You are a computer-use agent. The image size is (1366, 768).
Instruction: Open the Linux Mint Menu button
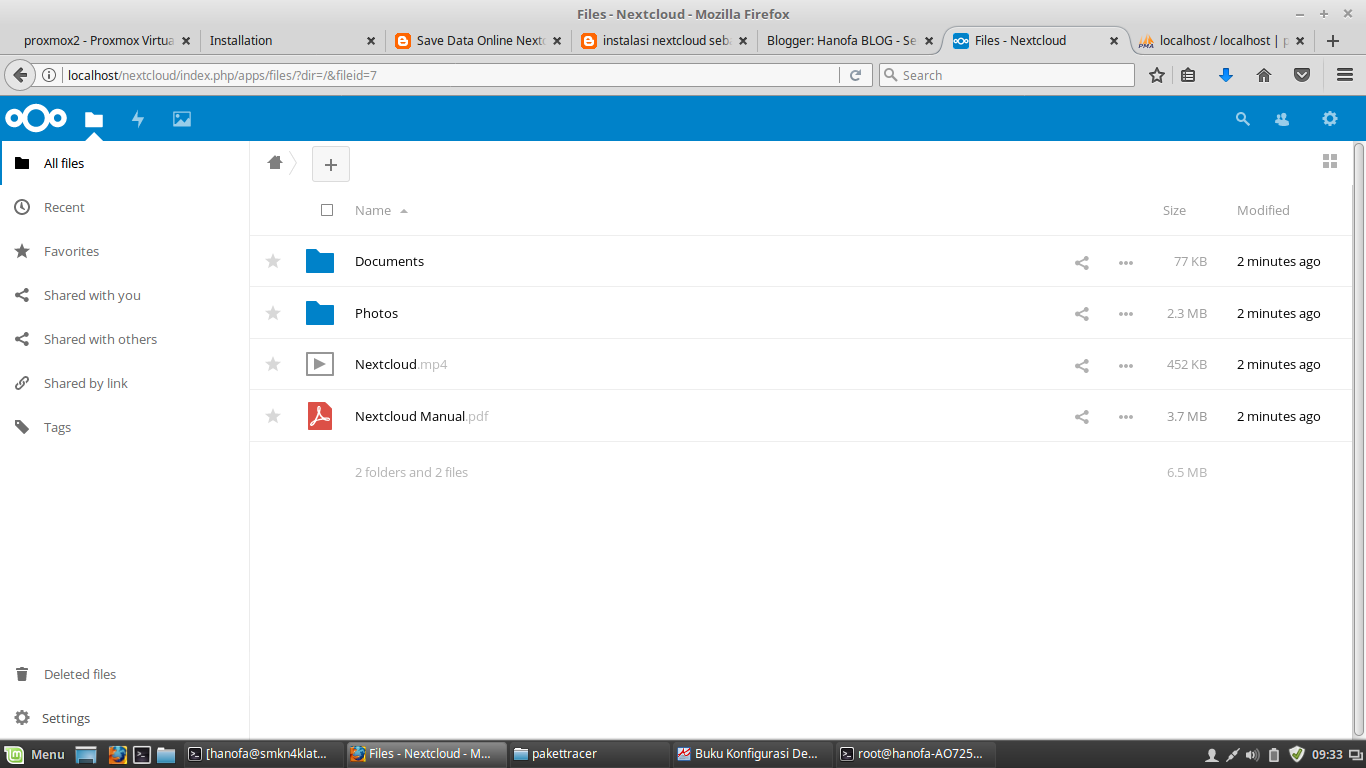click(x=36, y=754)
